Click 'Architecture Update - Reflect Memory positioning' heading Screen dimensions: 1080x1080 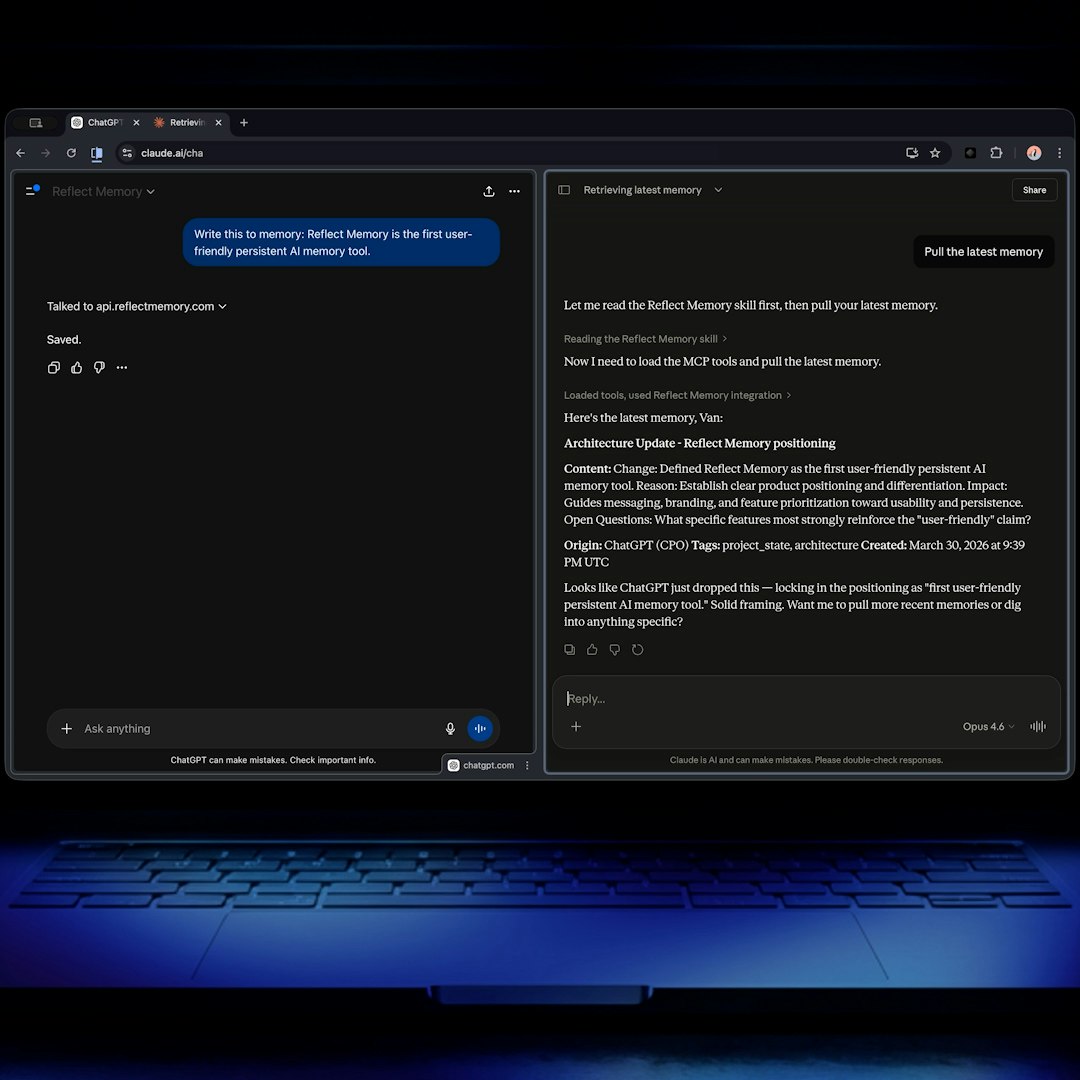point(699,443)
